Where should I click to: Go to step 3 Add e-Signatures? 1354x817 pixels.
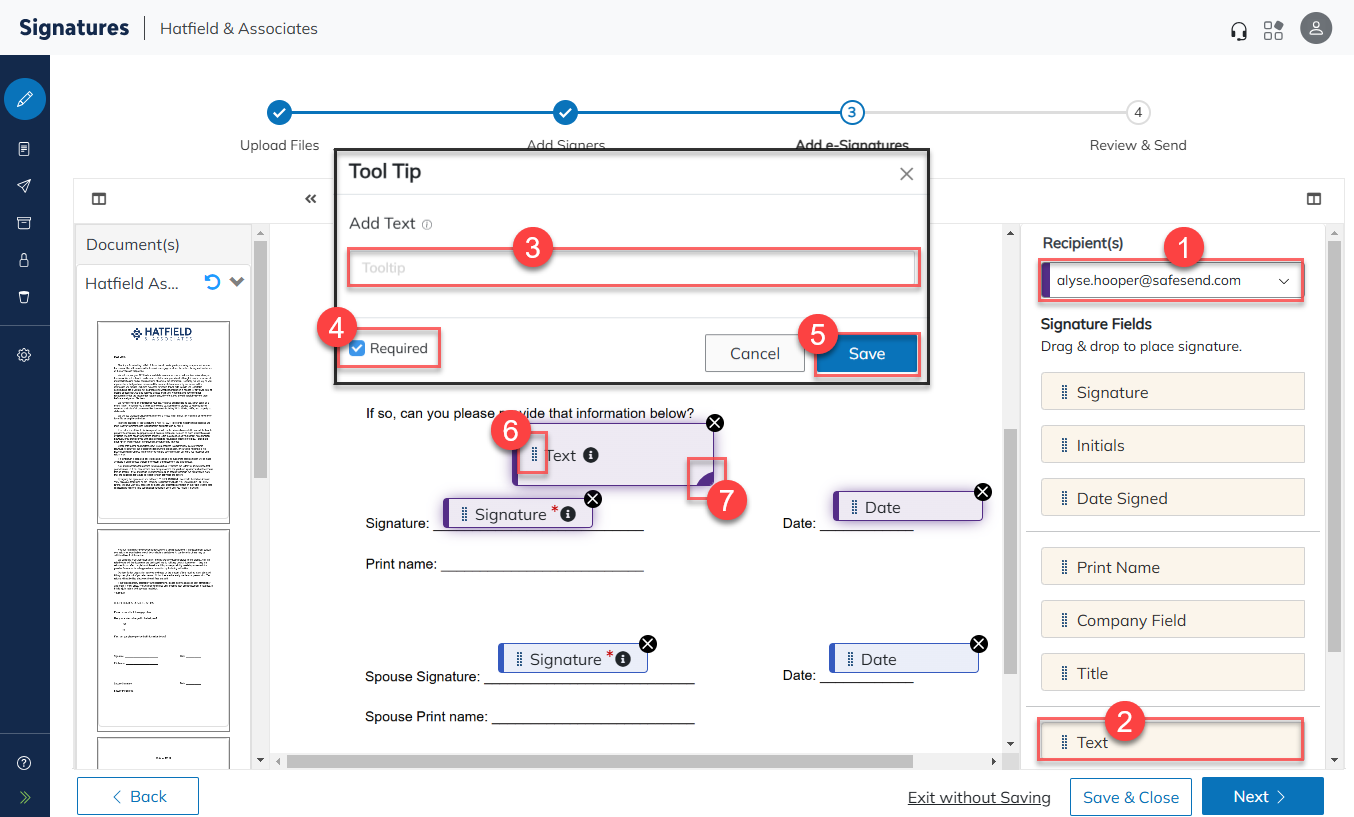(x=851, y=112)
